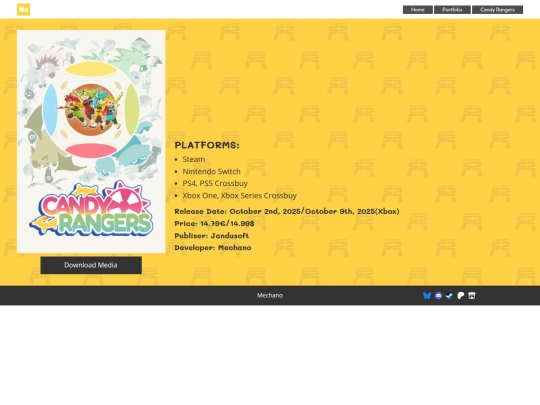The width and height of the screenshot is (540, 405).
Task: Open the Steam icon in footer
Action: click(x=449, y=295)
